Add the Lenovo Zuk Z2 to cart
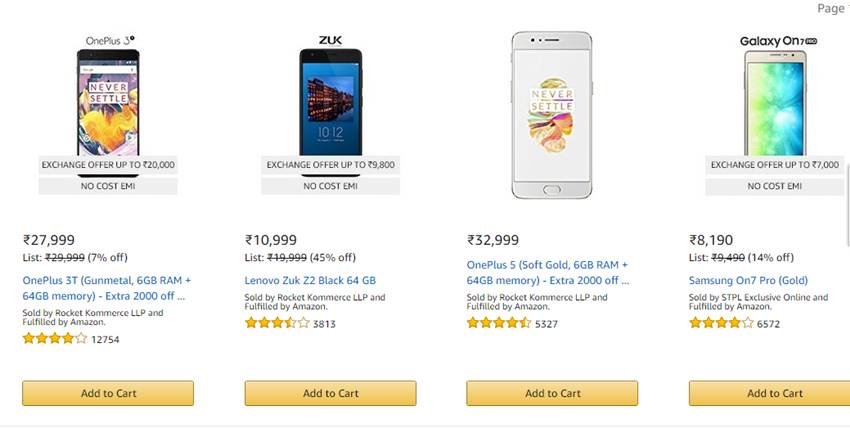This screenshot has height=428, width=850. click(330, 393)
